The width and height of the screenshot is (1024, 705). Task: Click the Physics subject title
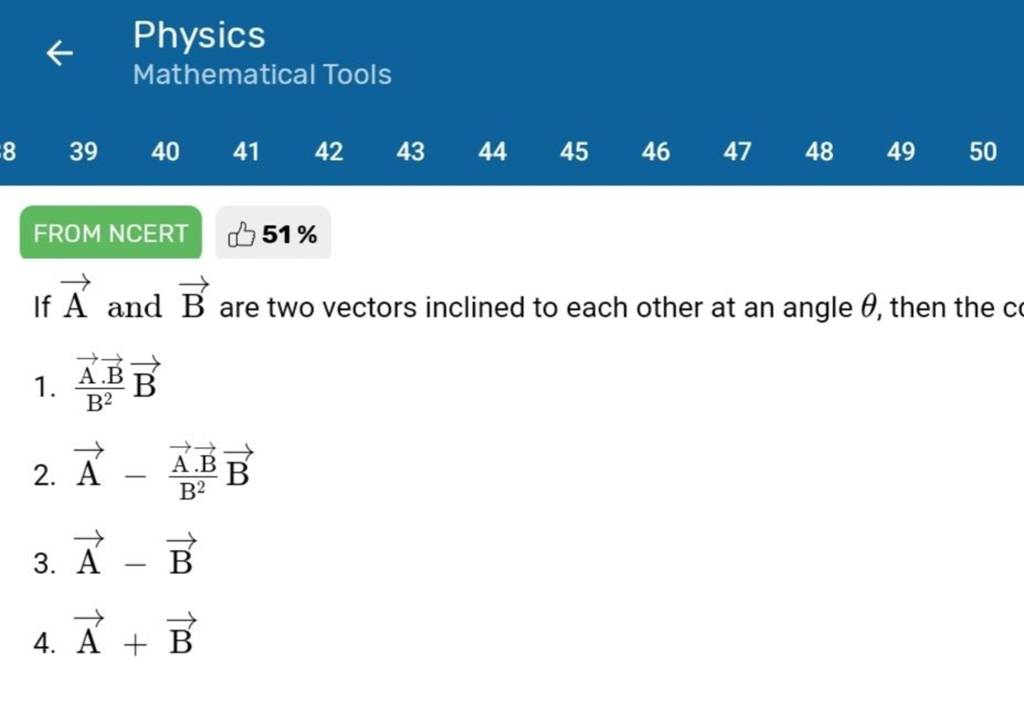pyautogui.click(x=199, y=35)
